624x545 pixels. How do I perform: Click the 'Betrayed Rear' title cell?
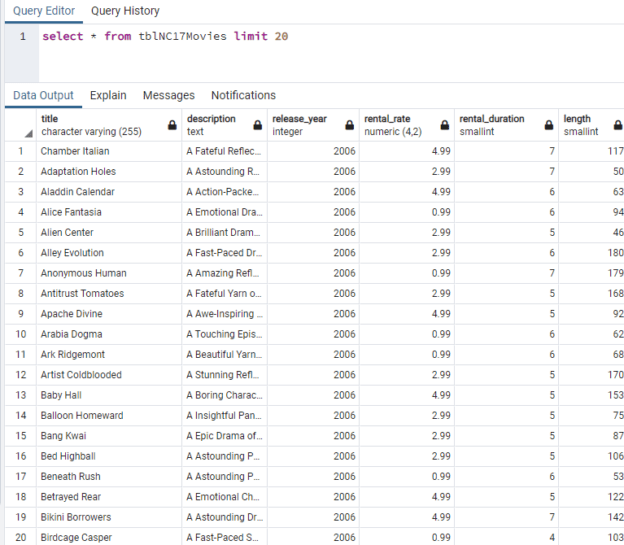(x=109, y=497)
